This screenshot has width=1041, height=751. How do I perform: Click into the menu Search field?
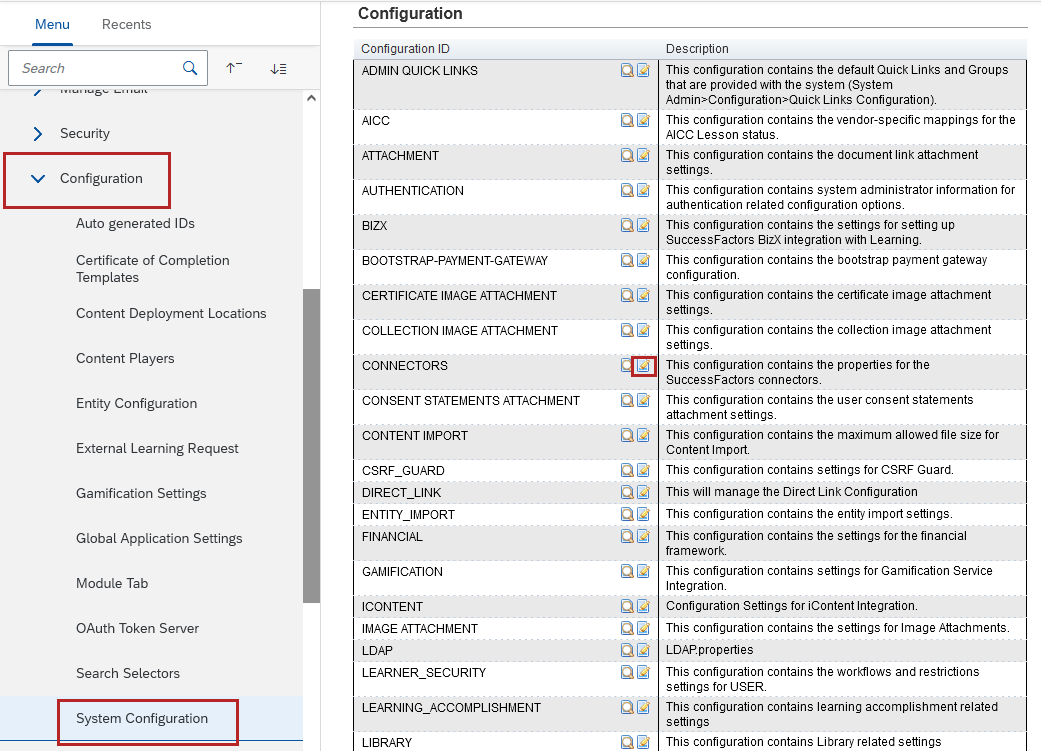point(95,68)
